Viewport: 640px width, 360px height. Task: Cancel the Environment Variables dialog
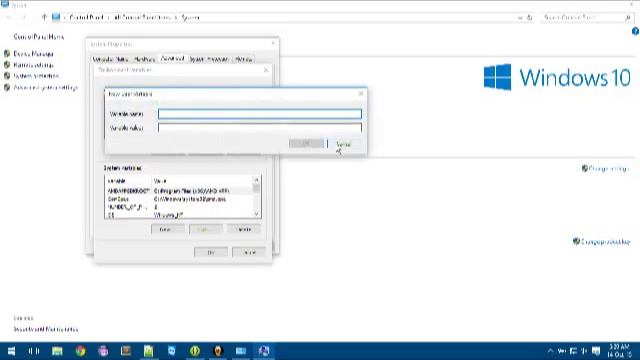pyautogui.click(x=249, y=252)
